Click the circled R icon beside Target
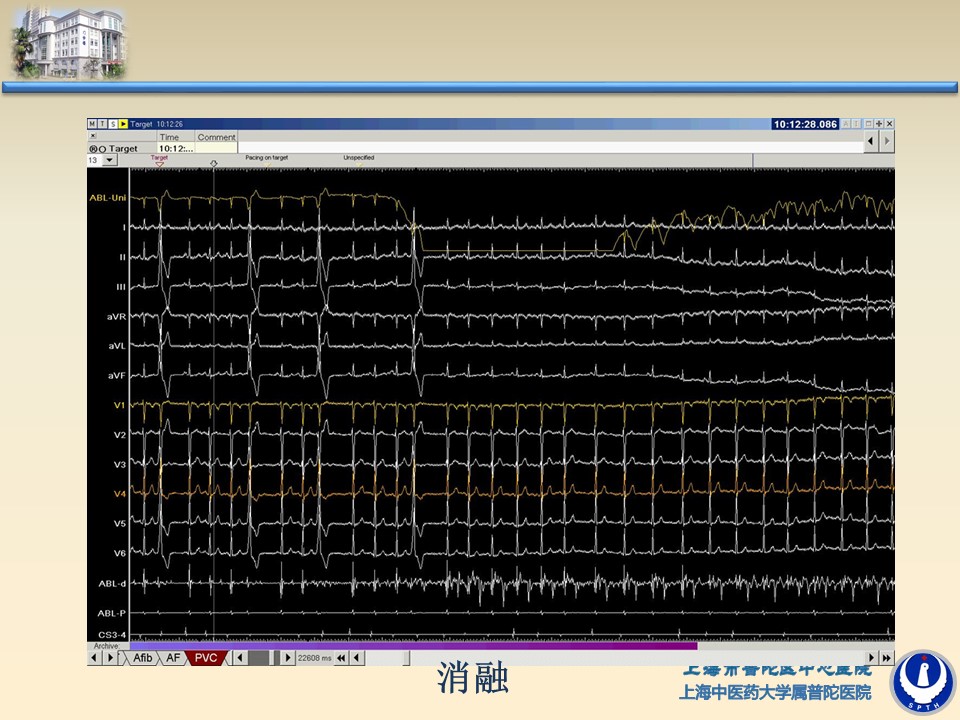This screenshot has width=960, height=720. click(93, 149)
